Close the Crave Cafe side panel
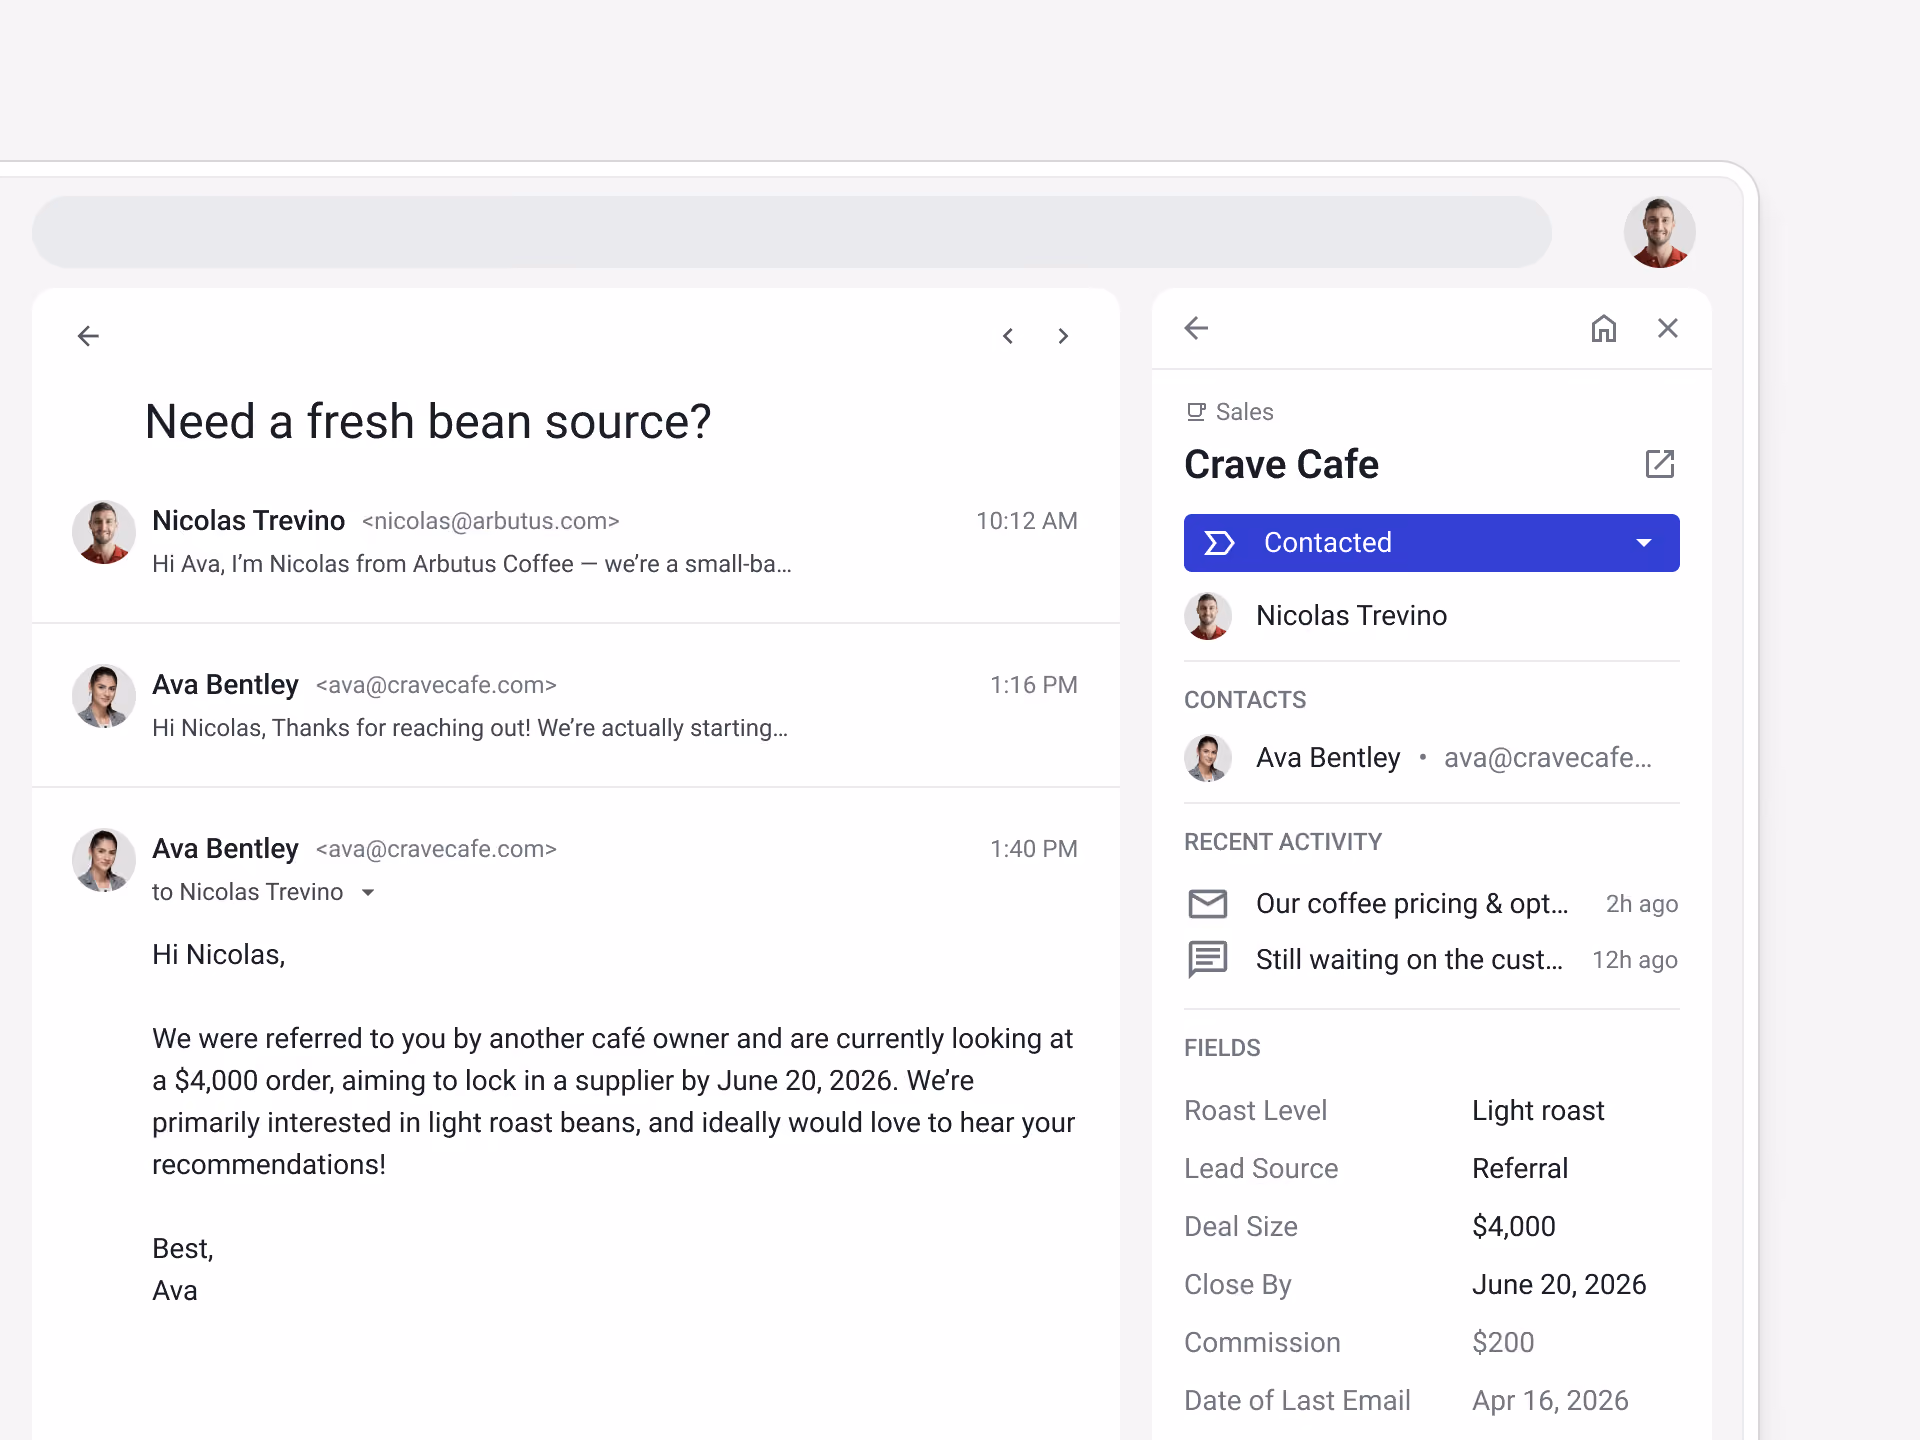Screen dimensions: 1920x1440 click(x=1668, y=328)
